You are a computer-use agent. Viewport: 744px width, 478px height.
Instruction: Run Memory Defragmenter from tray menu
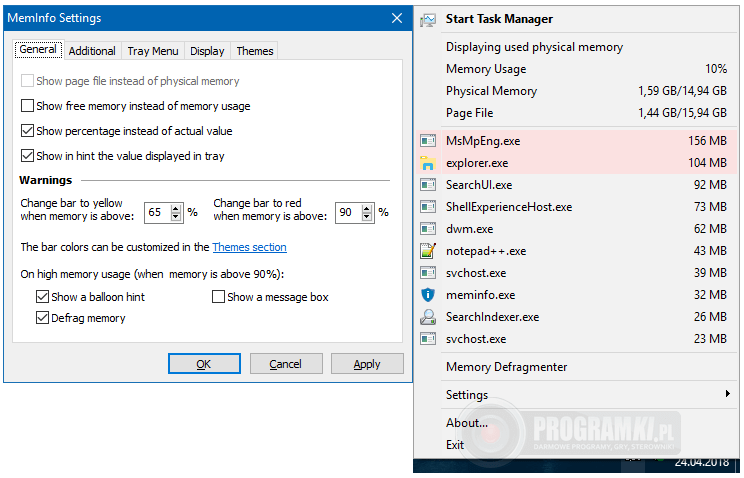pyautogui.click(x=577, y=367)
